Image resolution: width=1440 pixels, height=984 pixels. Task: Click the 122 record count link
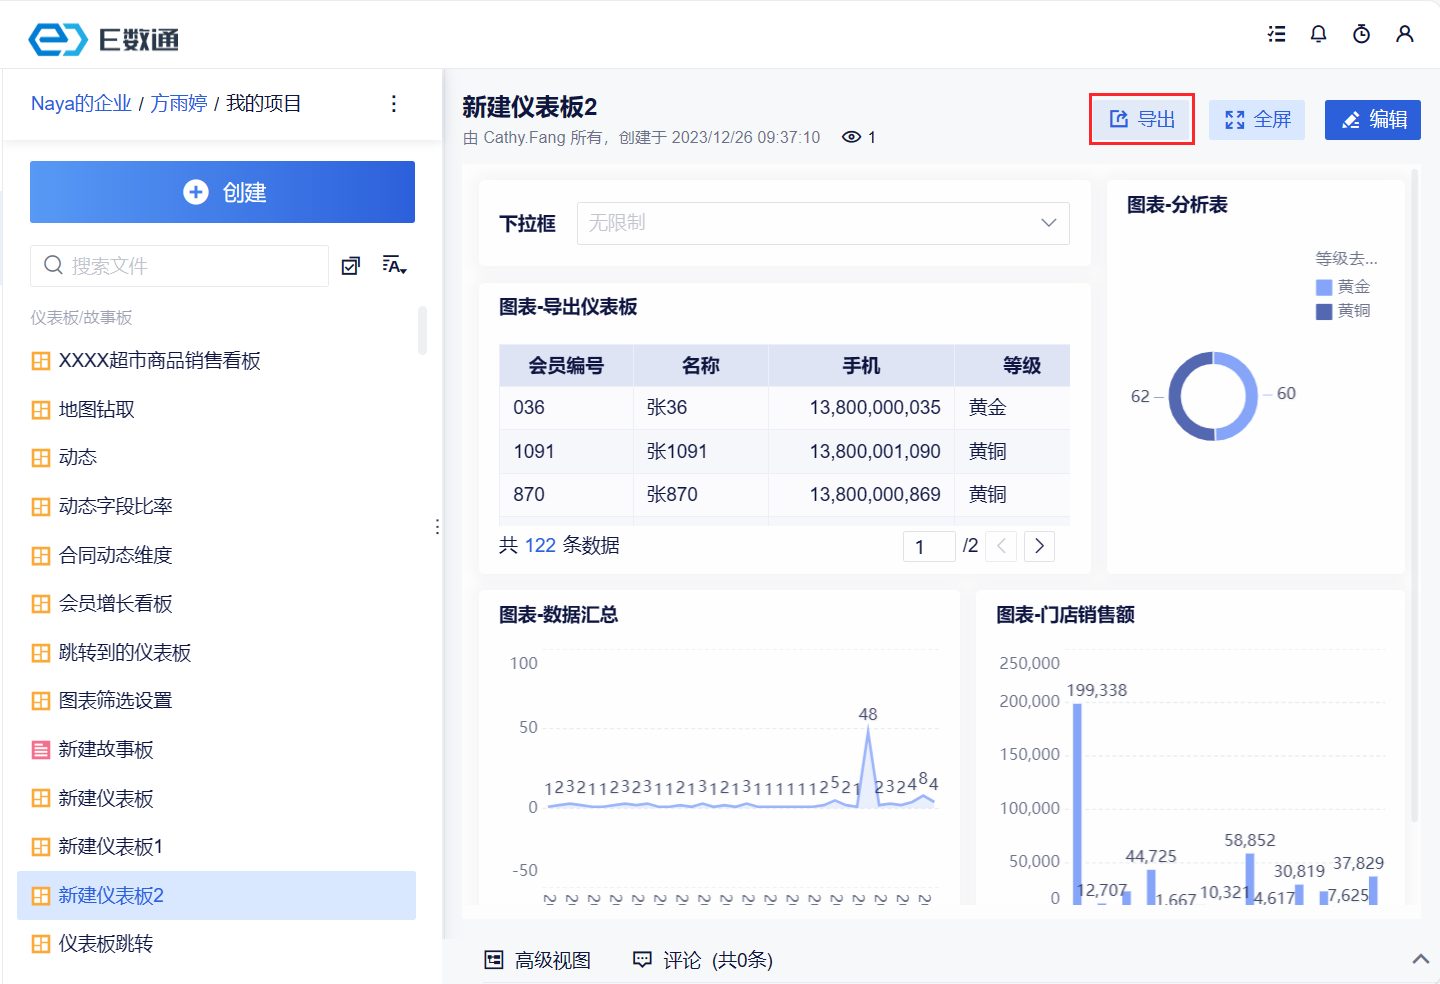(540, 546)
